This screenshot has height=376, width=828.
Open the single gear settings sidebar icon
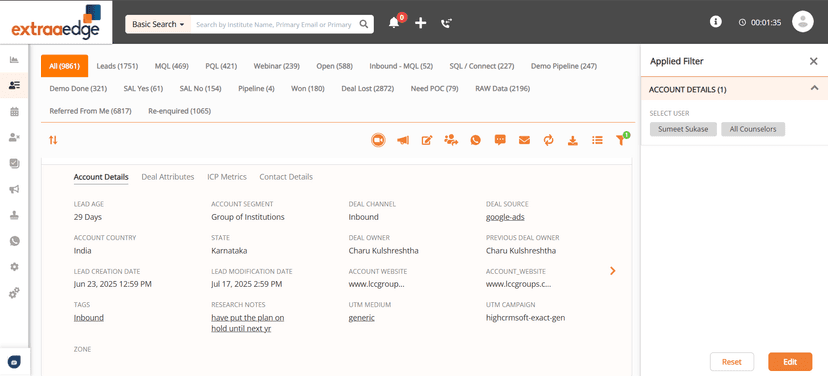tap(14, 267)
